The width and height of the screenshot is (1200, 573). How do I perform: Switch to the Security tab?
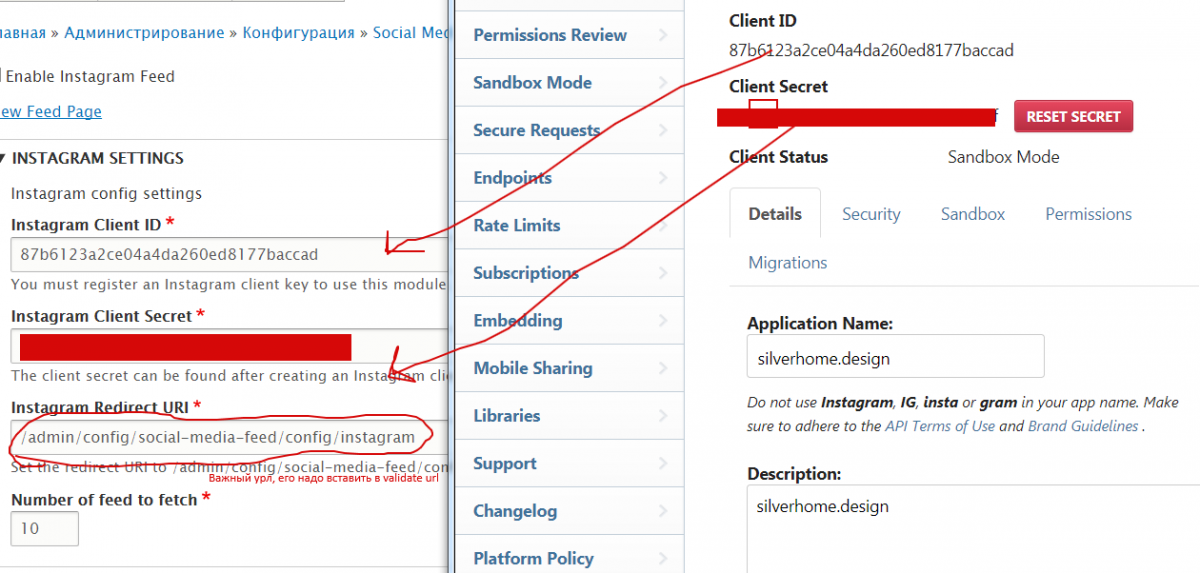pos(870,214)
